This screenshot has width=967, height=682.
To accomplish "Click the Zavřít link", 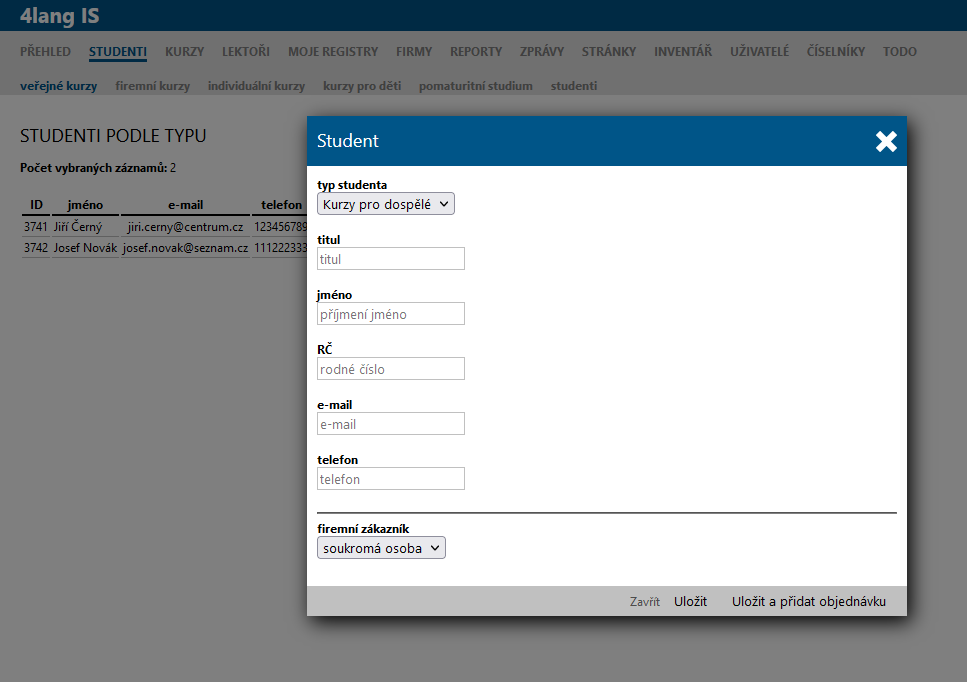I will coord(644,602).
